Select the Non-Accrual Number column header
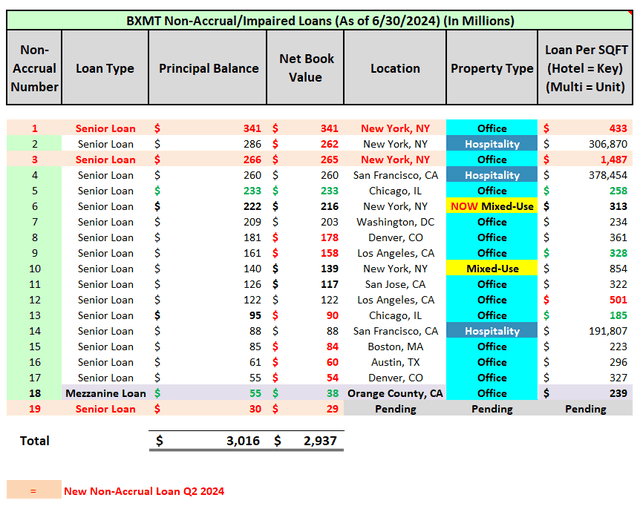Screen dimensions: 640x509 tap(34, 68)
